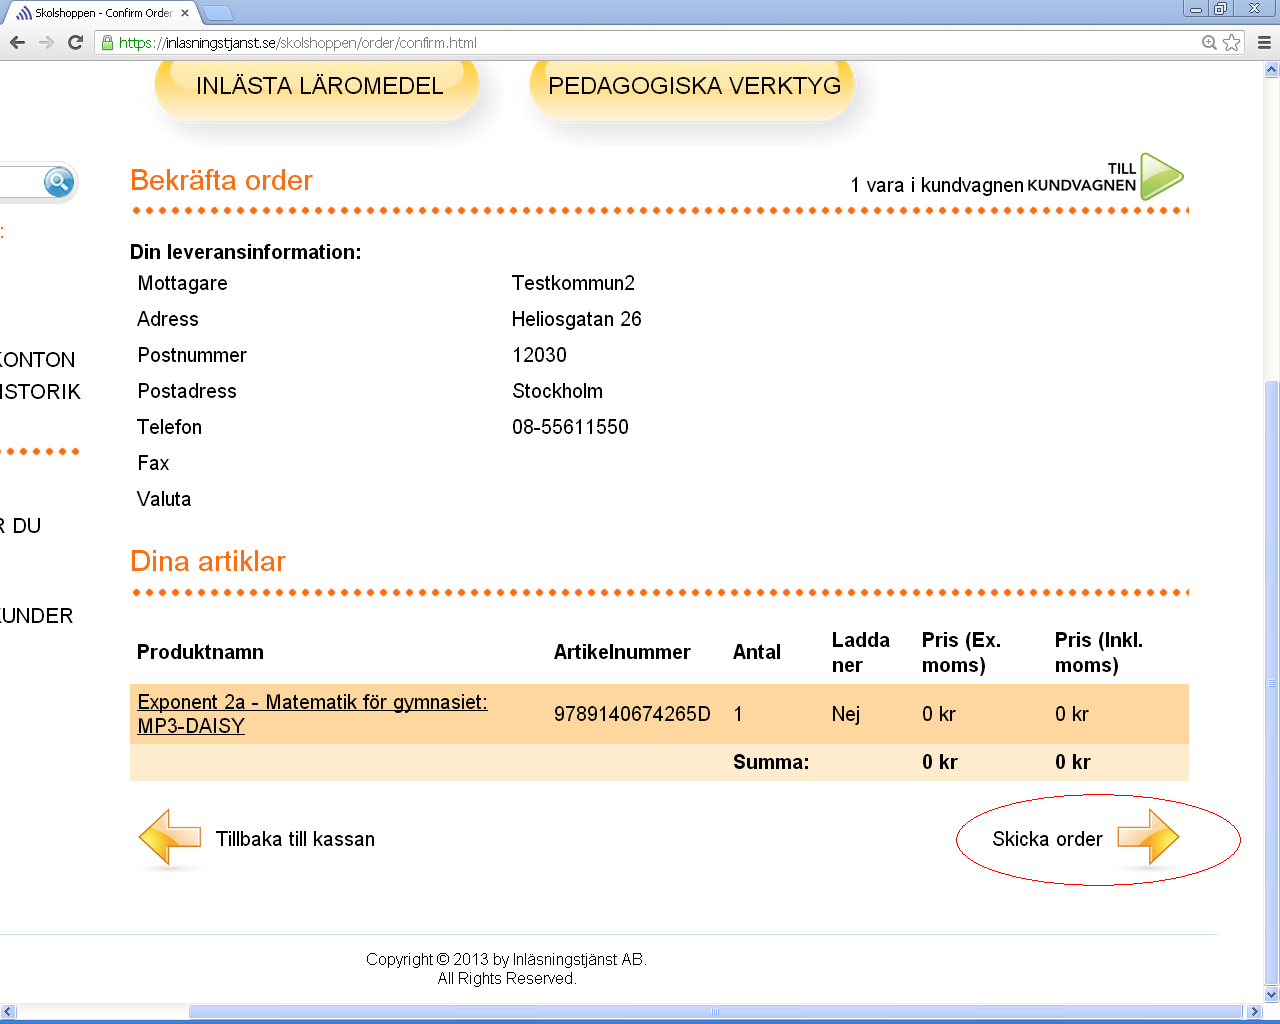Click the right-pointing orange Skicka order arrow
Screen dimensions: 1280x1024
tap(1148, 837)
